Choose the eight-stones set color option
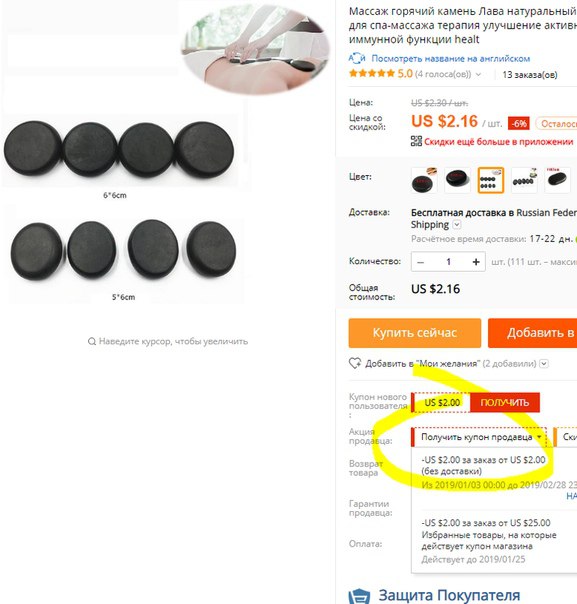 pos(490,180)
